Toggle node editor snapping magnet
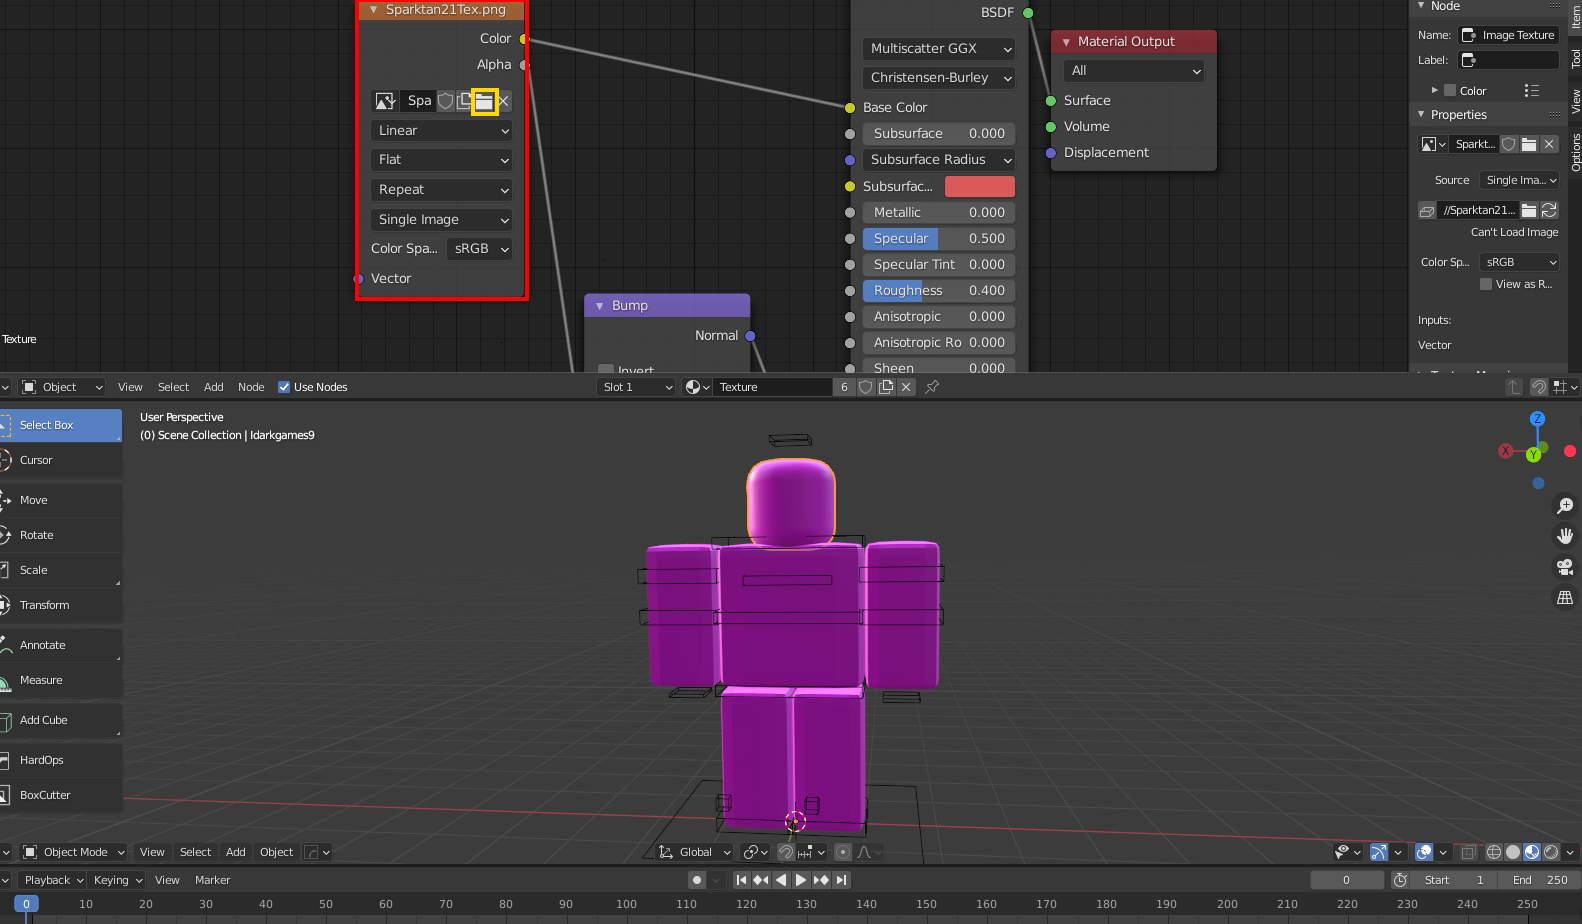This screenshot has width=1582, height=924. pos(1539,387)
